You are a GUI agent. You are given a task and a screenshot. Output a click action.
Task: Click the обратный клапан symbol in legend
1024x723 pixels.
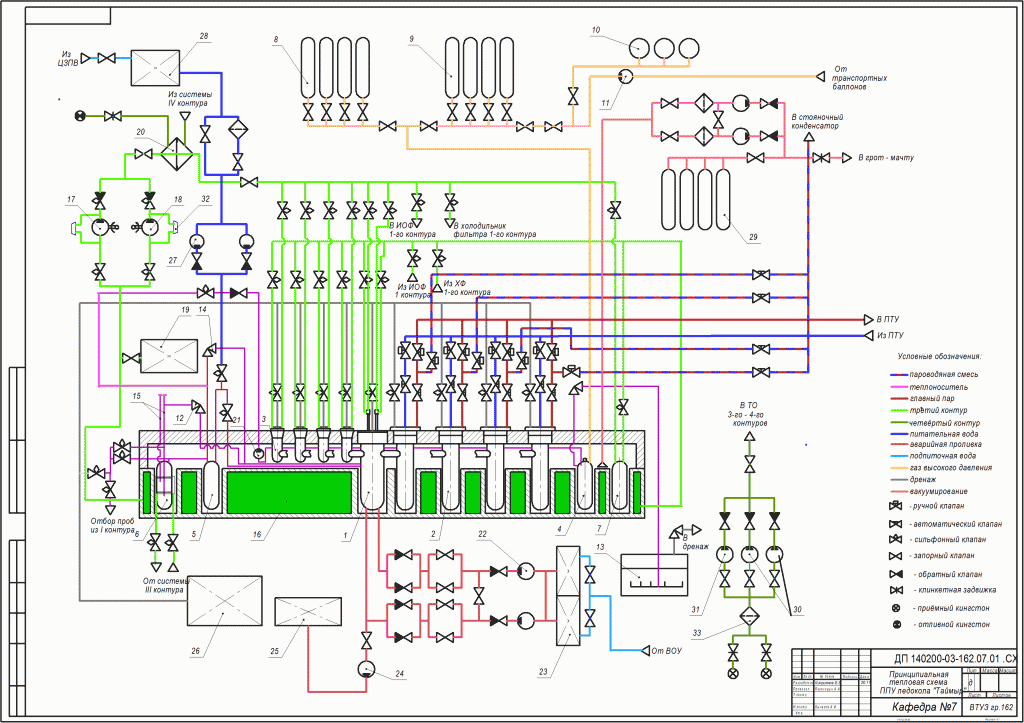(895, 574)
